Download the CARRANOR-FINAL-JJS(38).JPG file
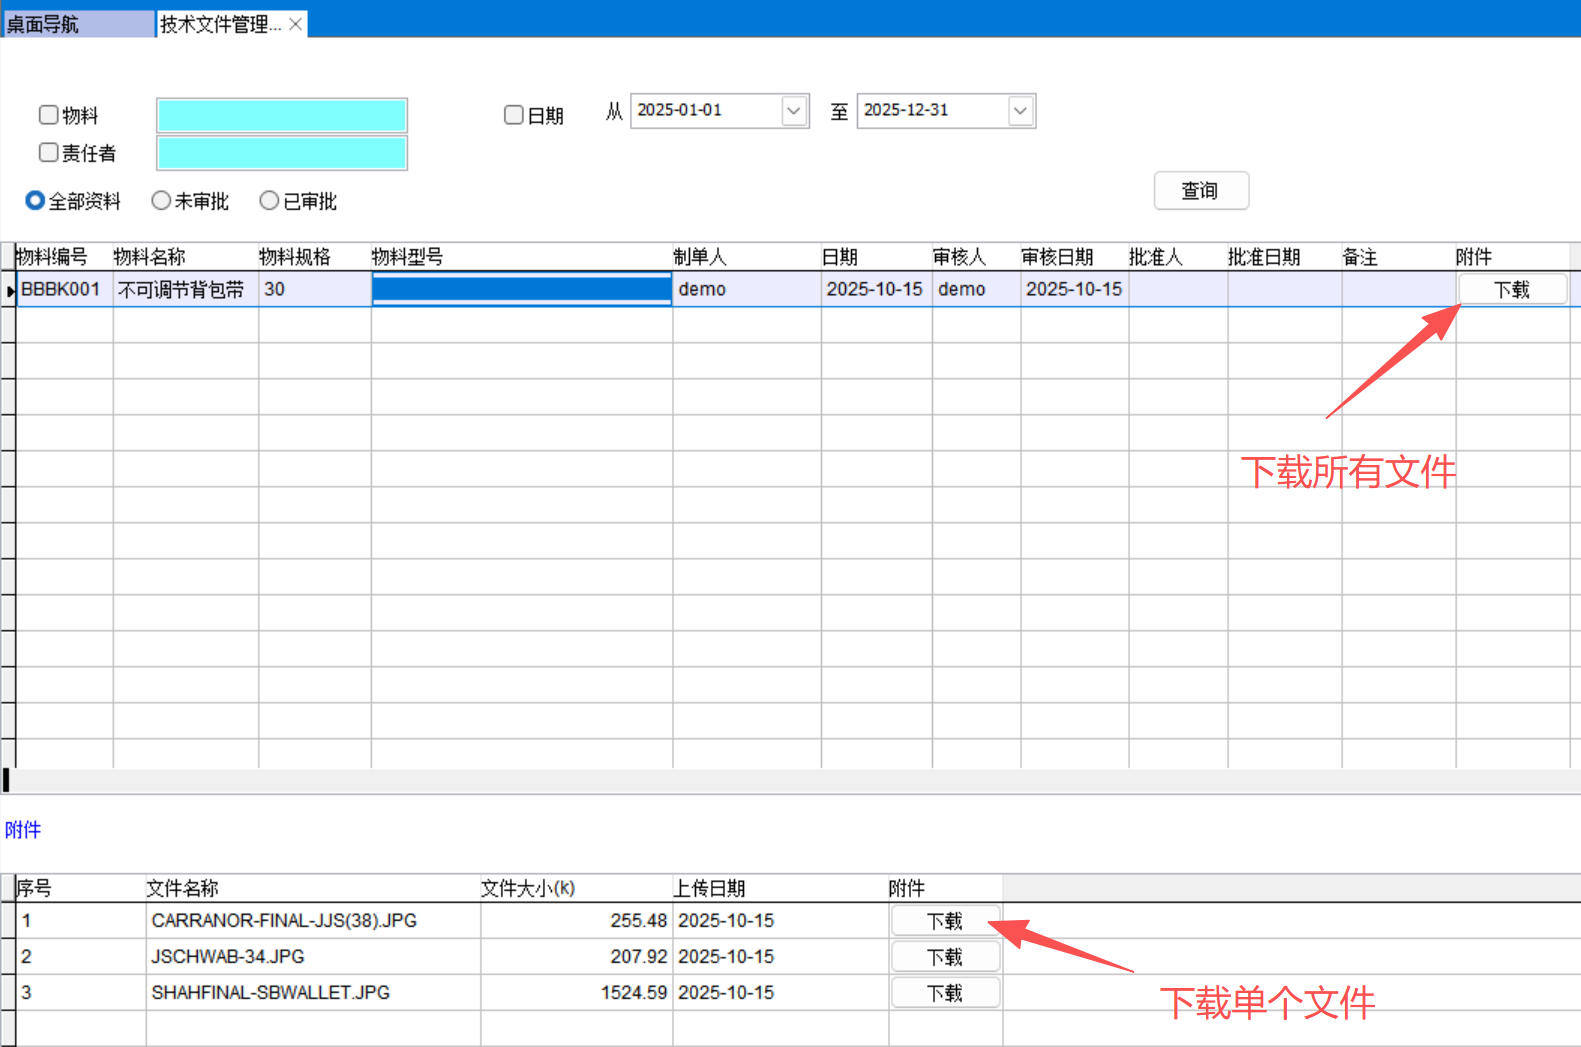 pyautogui.click(x=944, y=921)
